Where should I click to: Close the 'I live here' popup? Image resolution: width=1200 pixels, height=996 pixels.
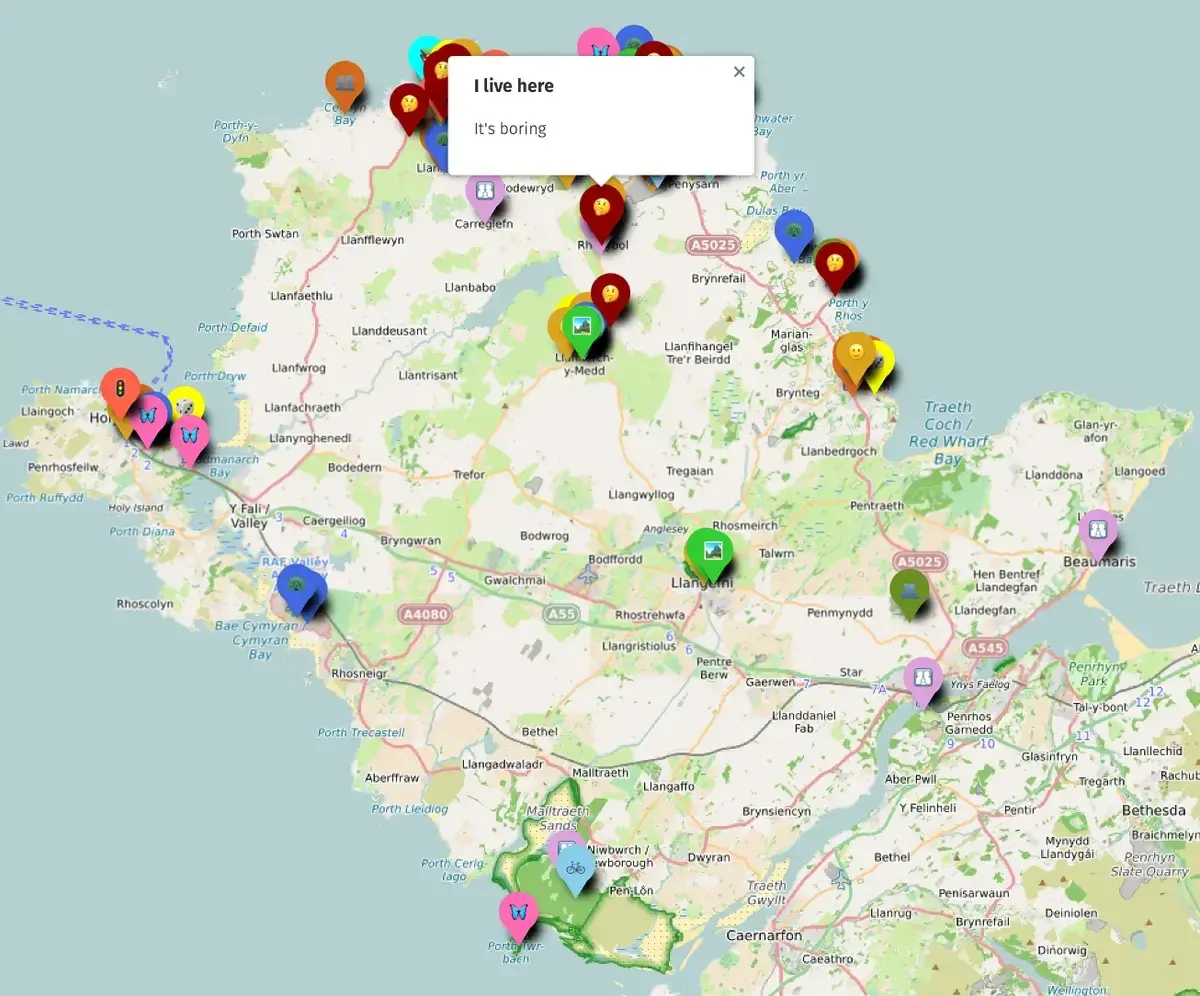point(739,72)
